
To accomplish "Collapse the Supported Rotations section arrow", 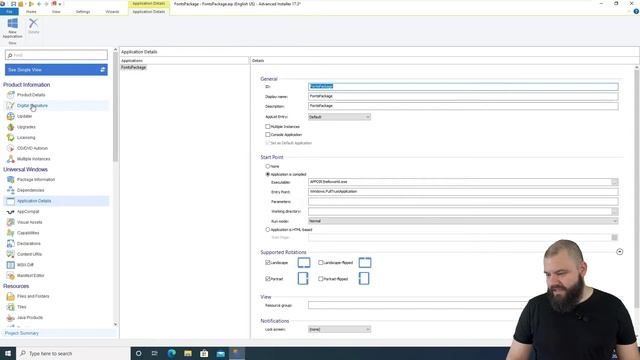I will (x=619, y=252).
